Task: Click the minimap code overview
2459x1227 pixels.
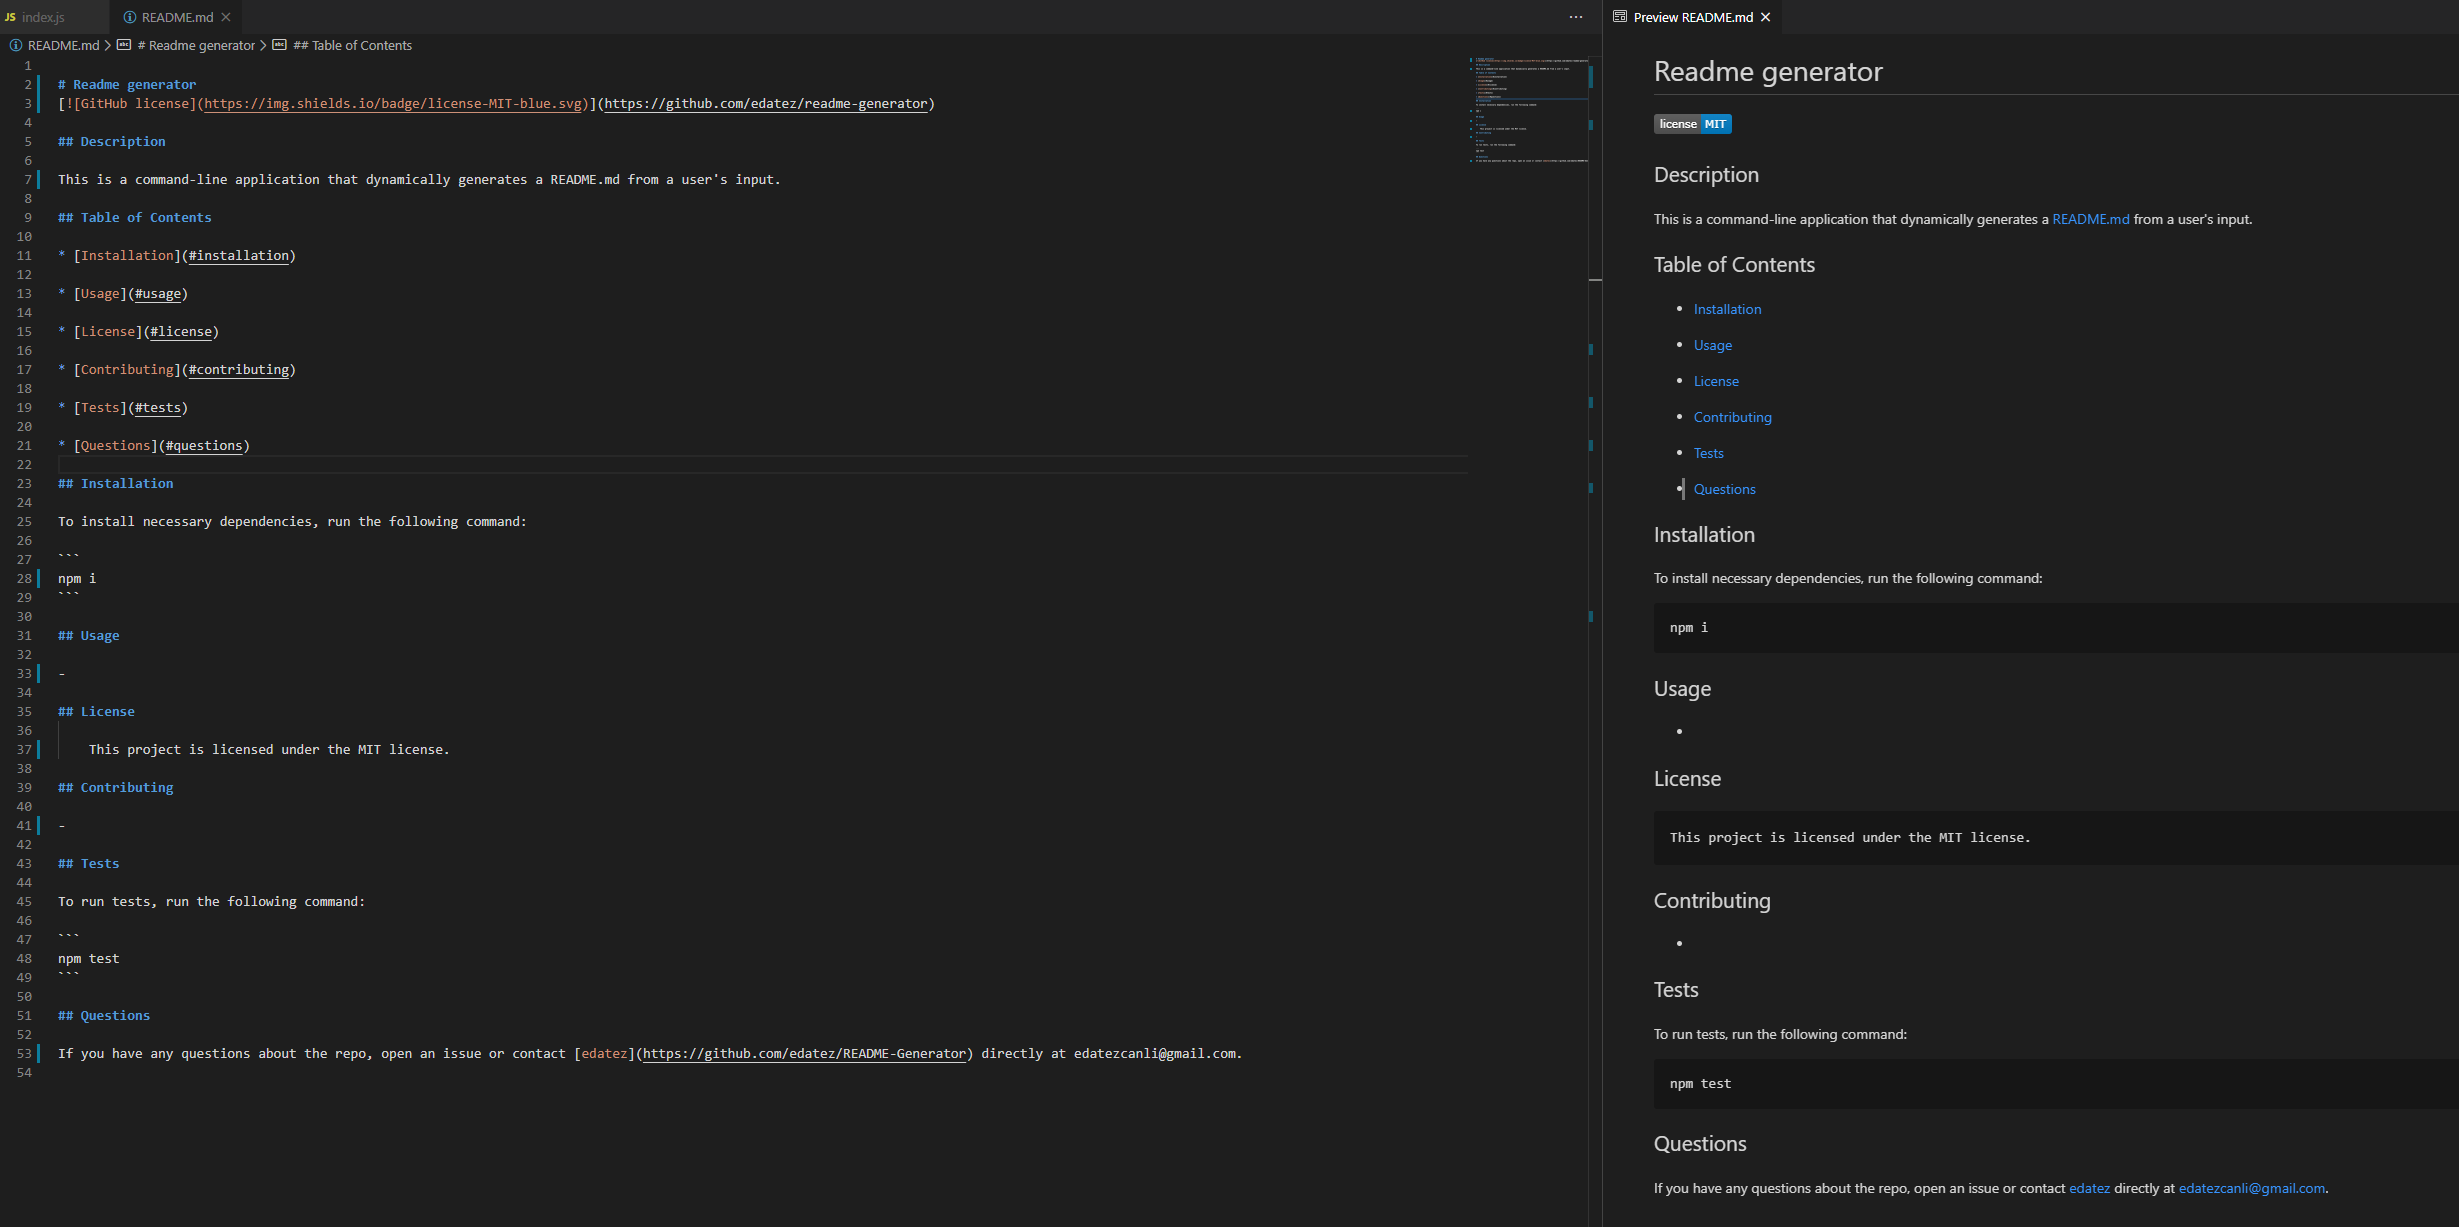Action: point(1527,110)
